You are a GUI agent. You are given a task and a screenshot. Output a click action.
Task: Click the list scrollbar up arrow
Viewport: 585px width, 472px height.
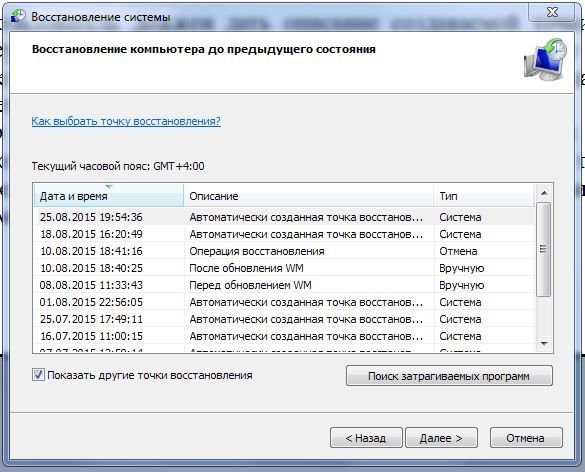point(544,193)
